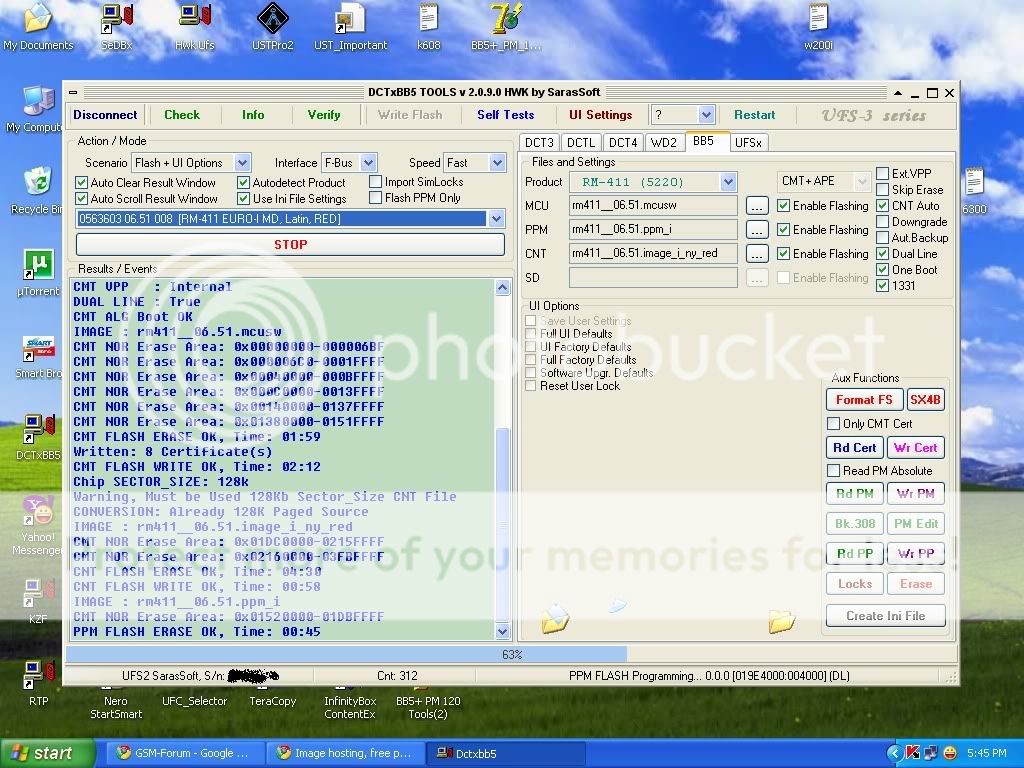Uncheck Use Ini File Settings
The image size is (1024, 768).
(x=244, y=198)
